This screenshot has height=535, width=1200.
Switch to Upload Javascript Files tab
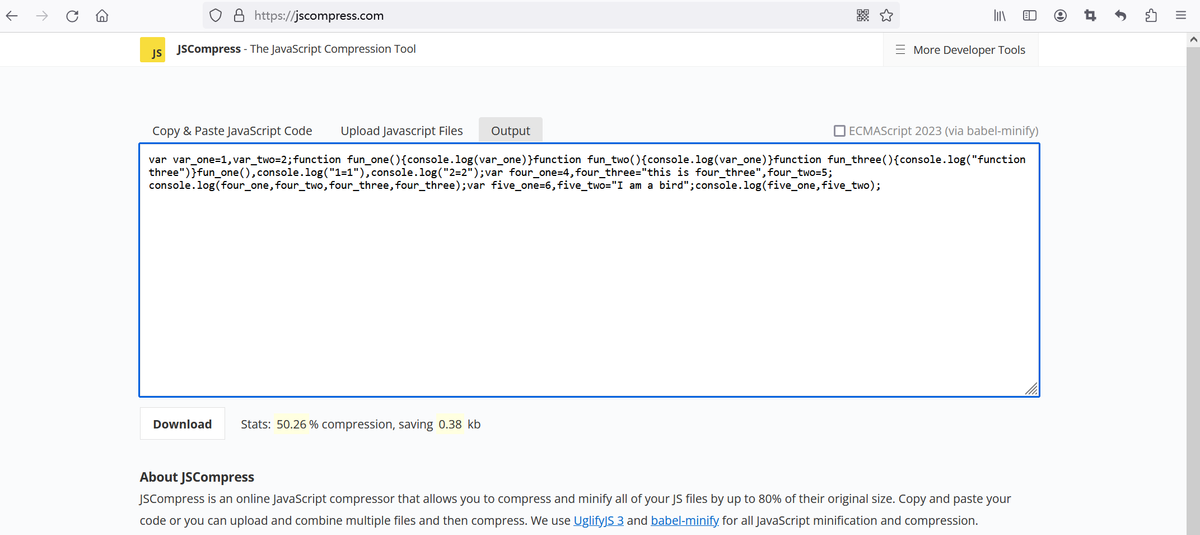click(401, 131)
